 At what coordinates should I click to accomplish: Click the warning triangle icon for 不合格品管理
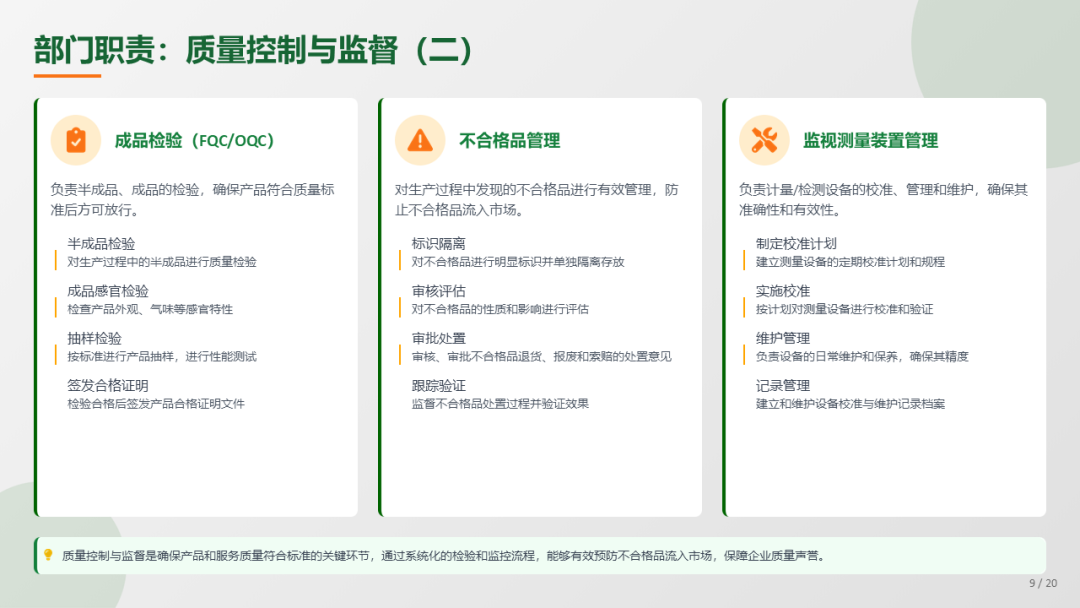tap(420, 140)
